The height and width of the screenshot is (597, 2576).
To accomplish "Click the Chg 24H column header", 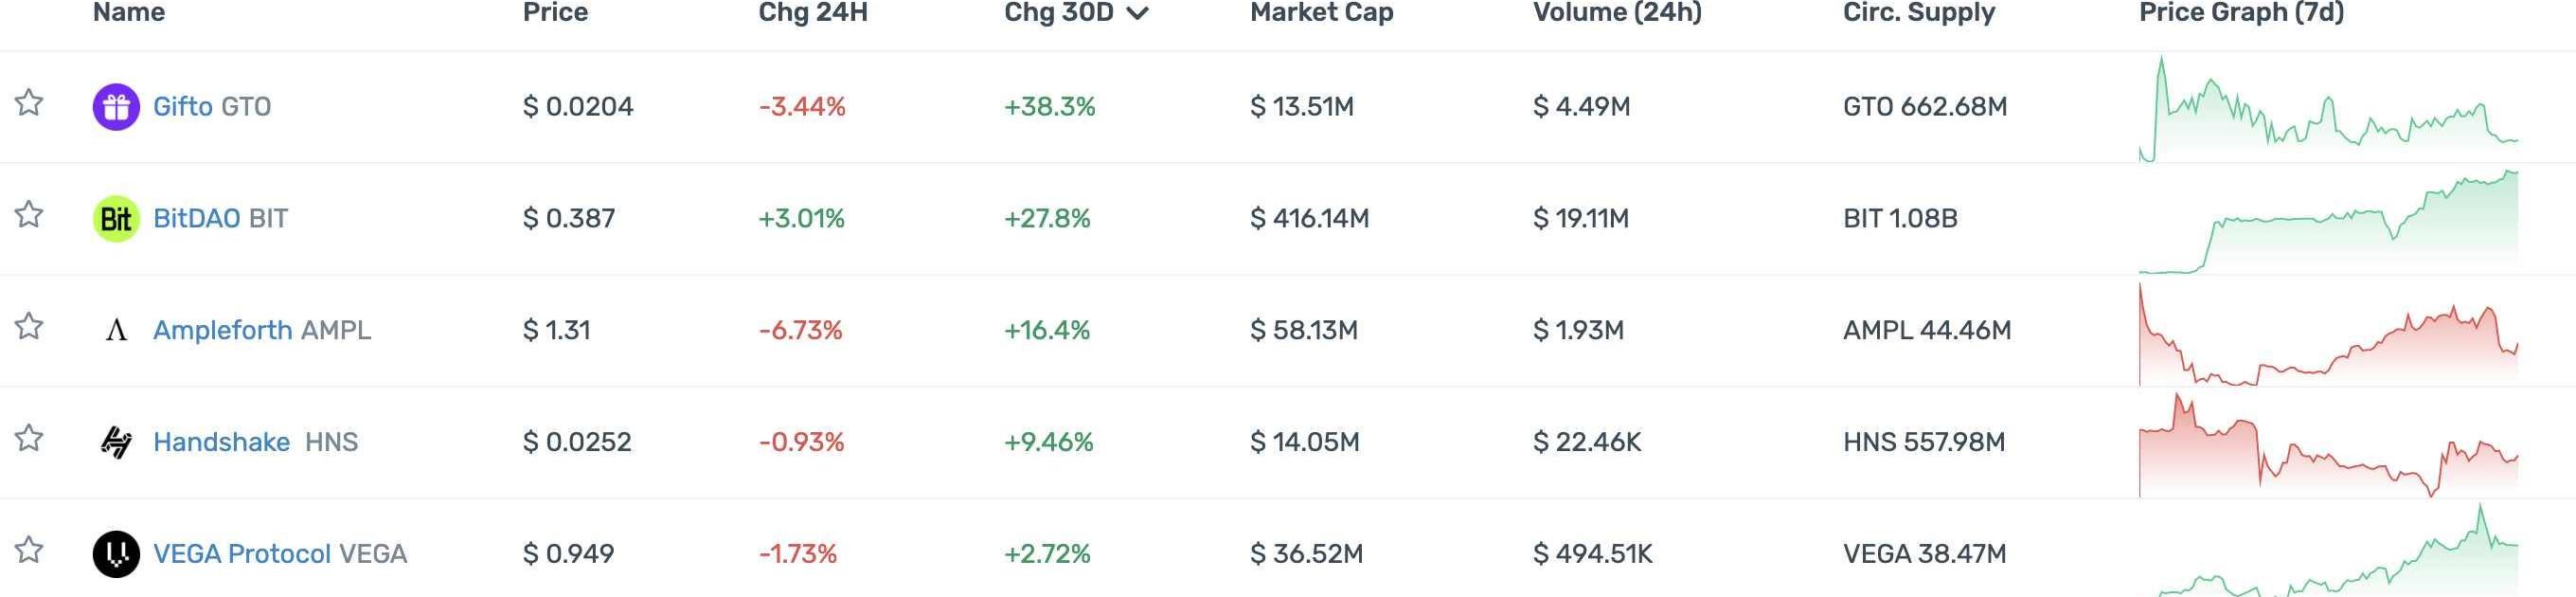I will click(x=812, y=13).
